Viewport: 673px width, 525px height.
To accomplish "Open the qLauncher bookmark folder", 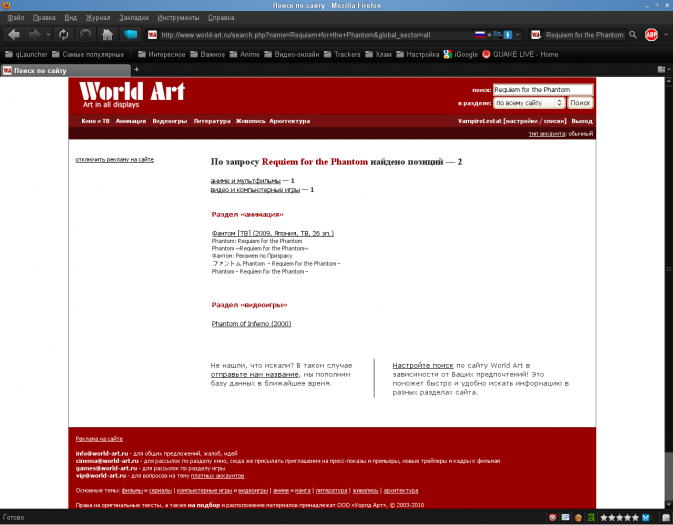I will pyautogui.click(x=26, y=55).
